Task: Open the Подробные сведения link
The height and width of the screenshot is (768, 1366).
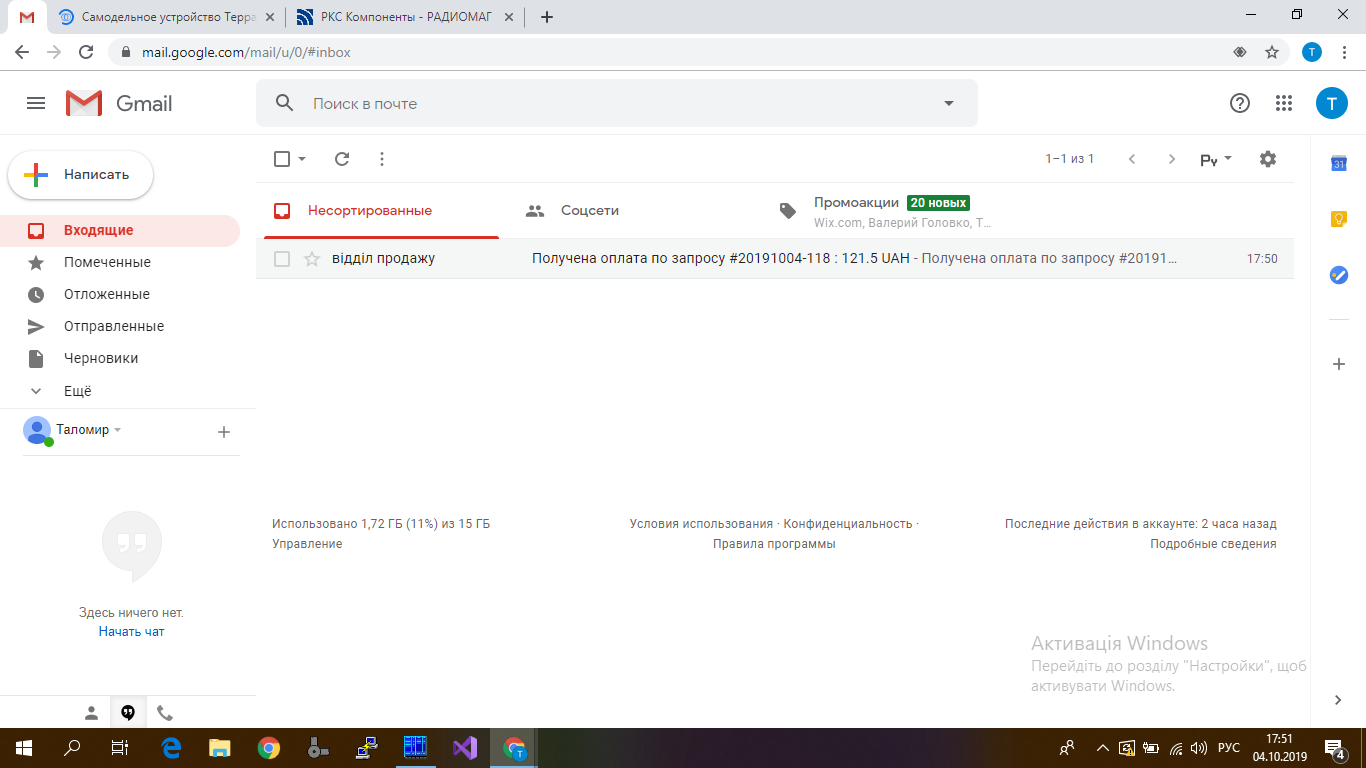Action: click(1213, 544)
